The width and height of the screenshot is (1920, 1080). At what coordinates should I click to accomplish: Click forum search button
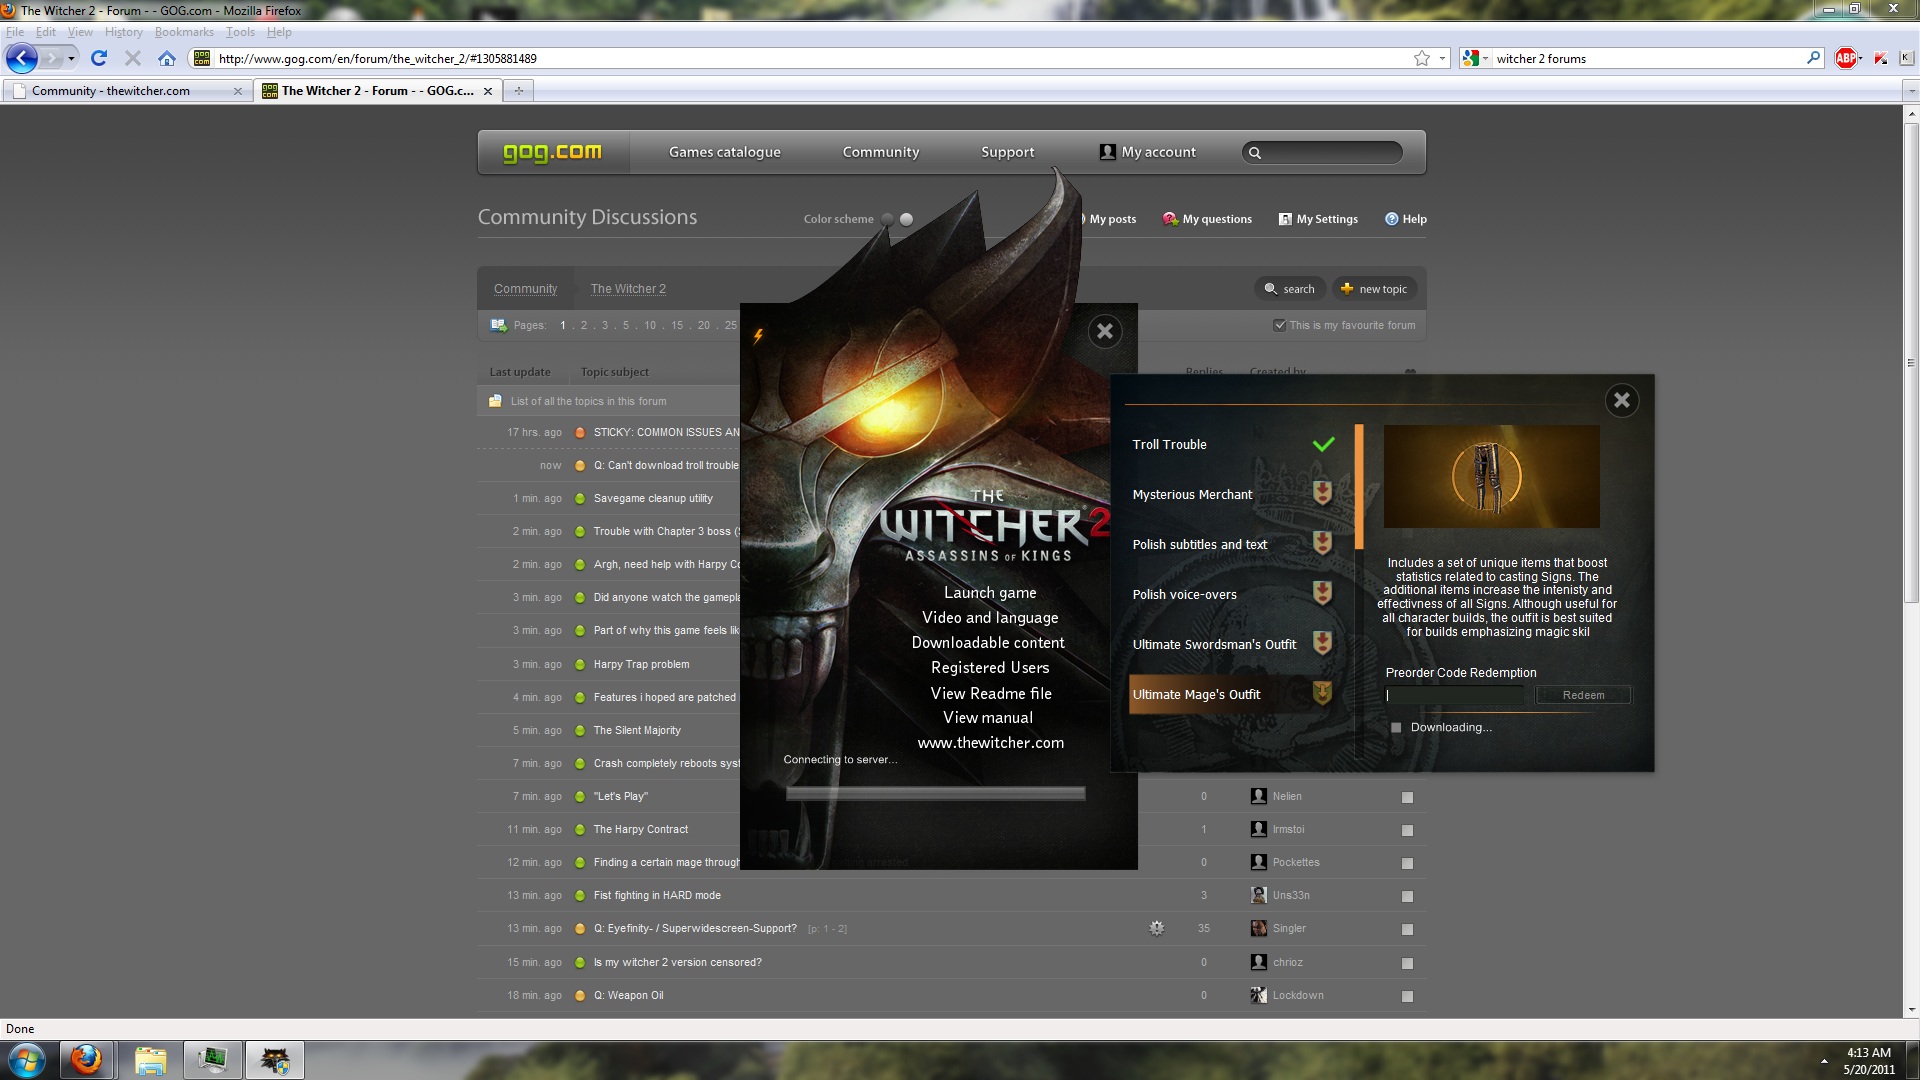tap(1289, 289)
